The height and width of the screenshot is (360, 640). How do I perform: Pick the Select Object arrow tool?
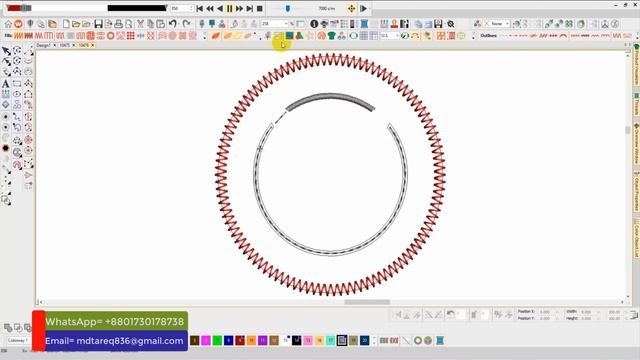6,51
